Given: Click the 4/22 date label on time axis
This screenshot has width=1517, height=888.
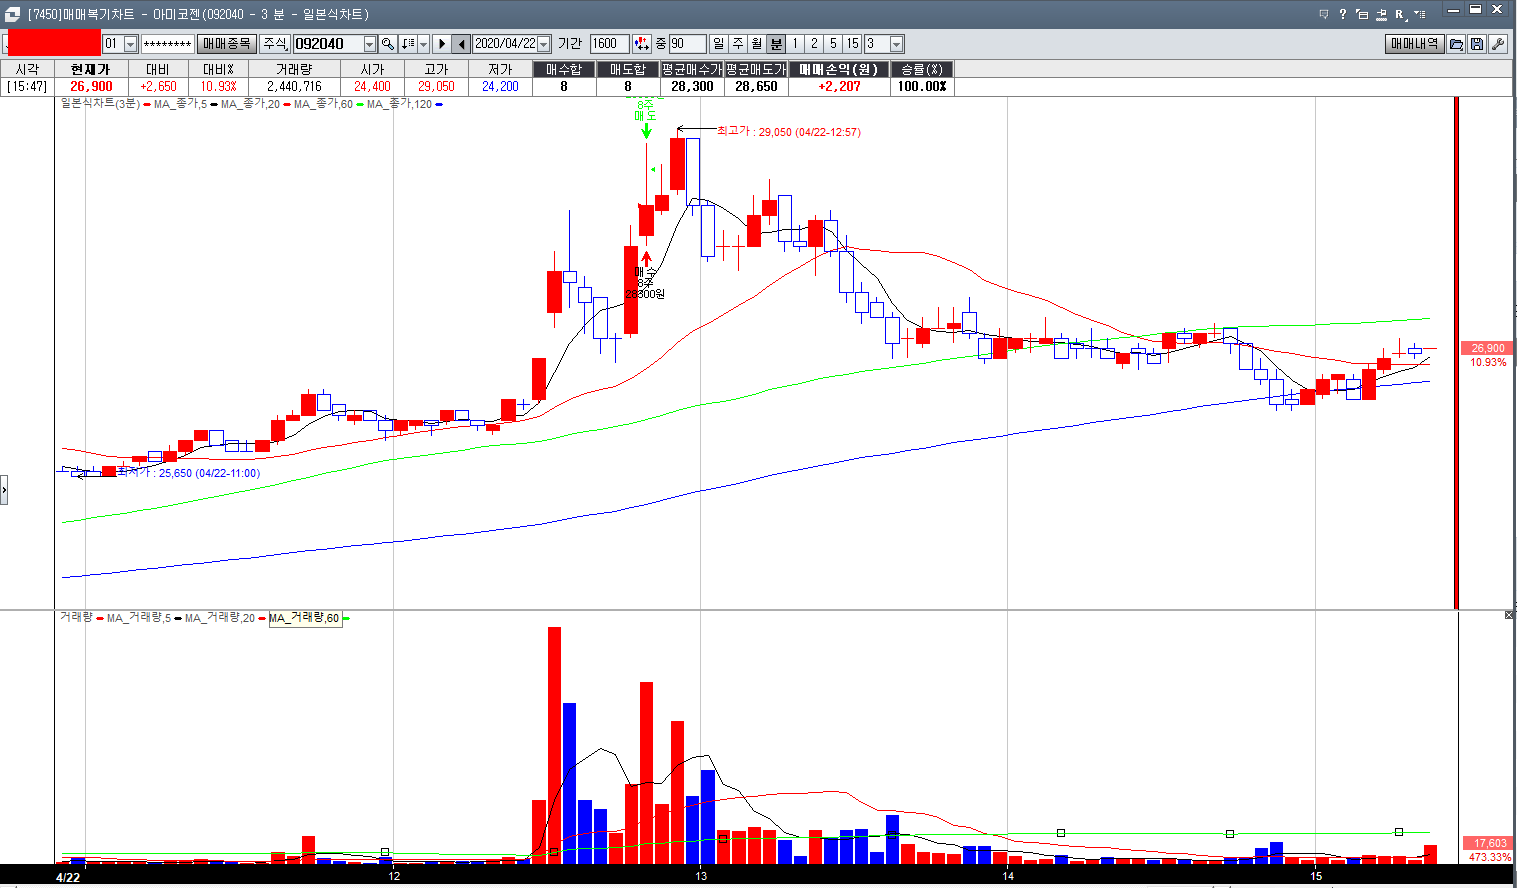Looking at the screenshot, I should coord(68,877).
